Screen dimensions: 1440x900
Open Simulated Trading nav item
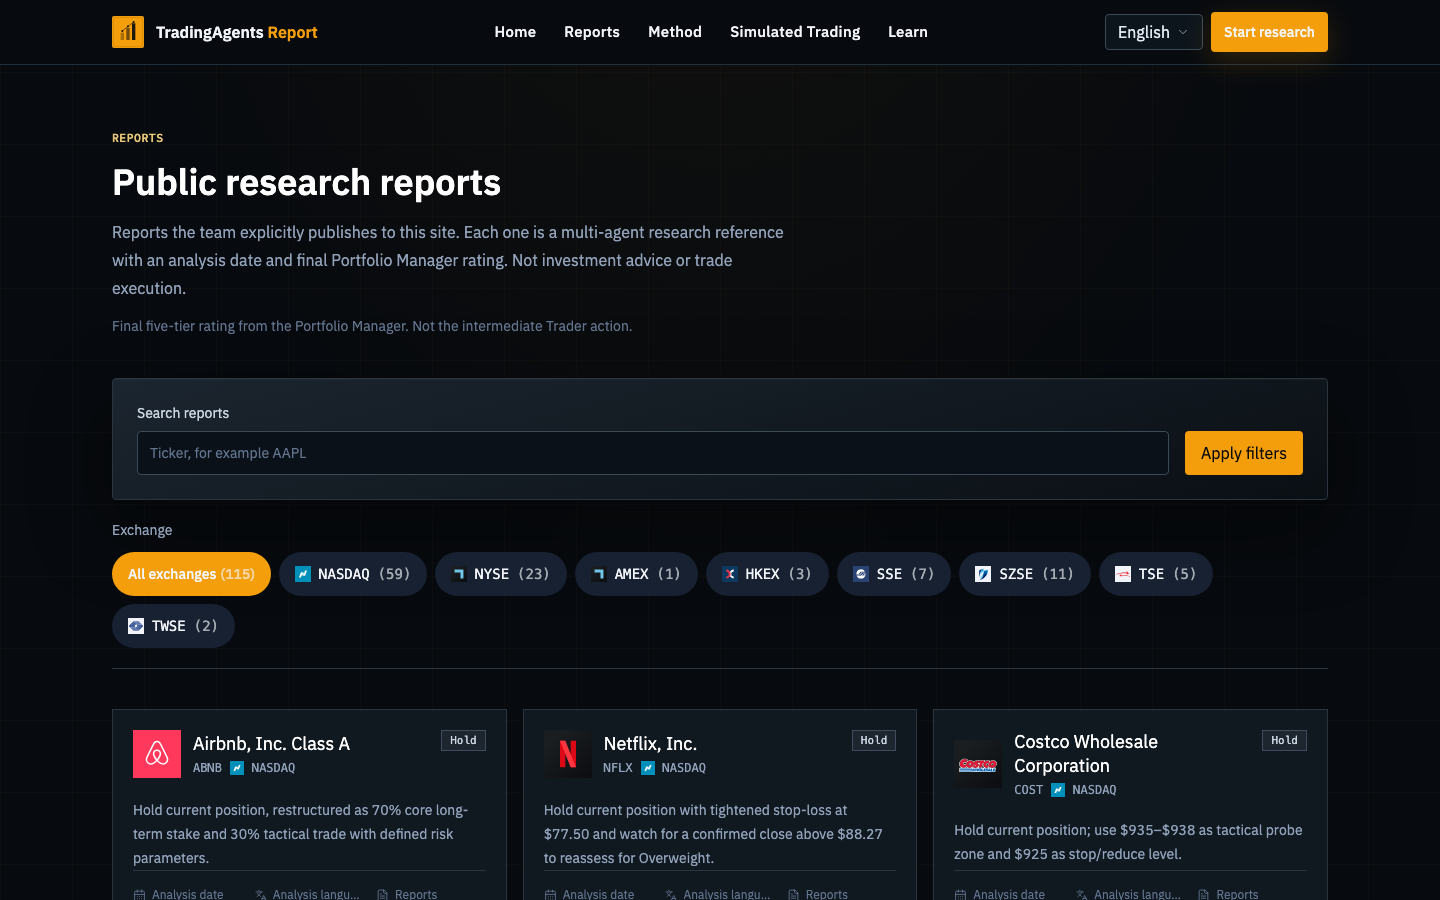tap(795, 32)
